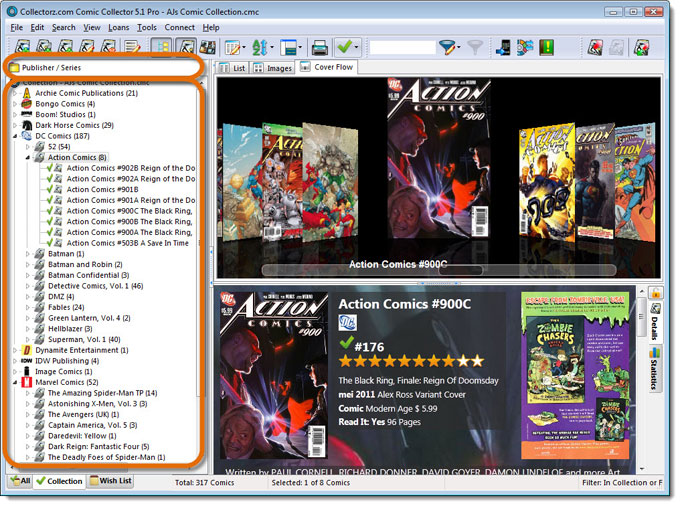Expand the Batman series node
This screenshot has height=506, width=680.
coord(28,254)
